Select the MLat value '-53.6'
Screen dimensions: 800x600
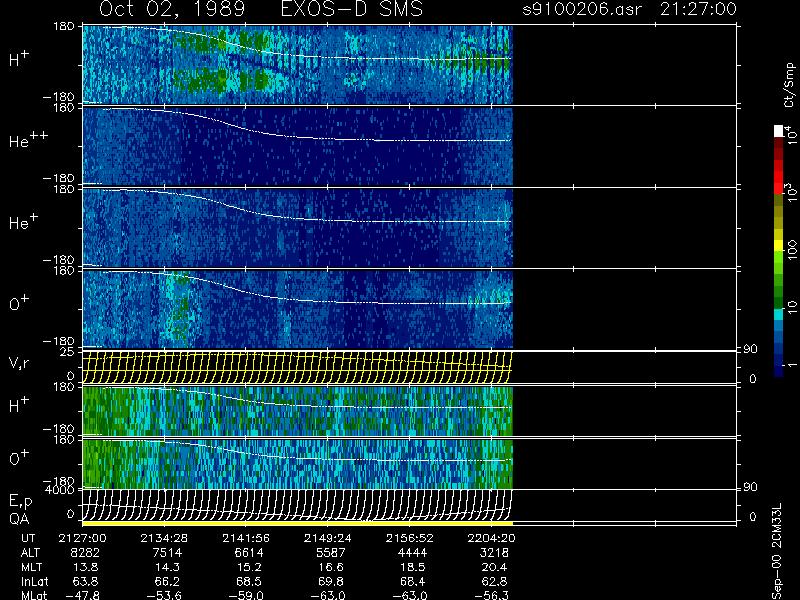164,595
